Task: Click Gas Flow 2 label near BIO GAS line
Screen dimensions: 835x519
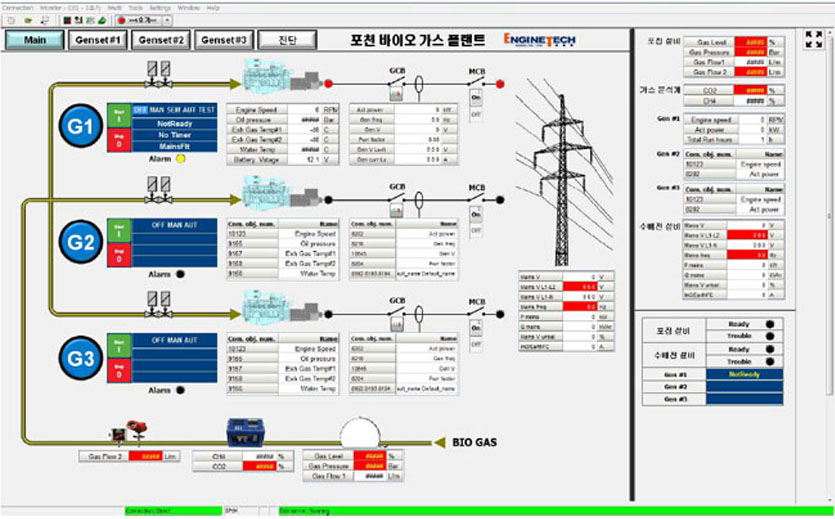Action: 104,457
